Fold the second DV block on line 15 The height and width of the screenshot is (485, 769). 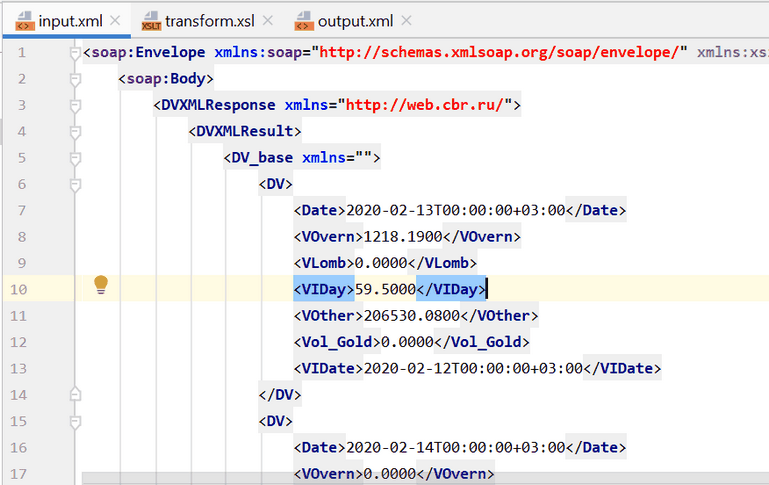tap(75, 421)
